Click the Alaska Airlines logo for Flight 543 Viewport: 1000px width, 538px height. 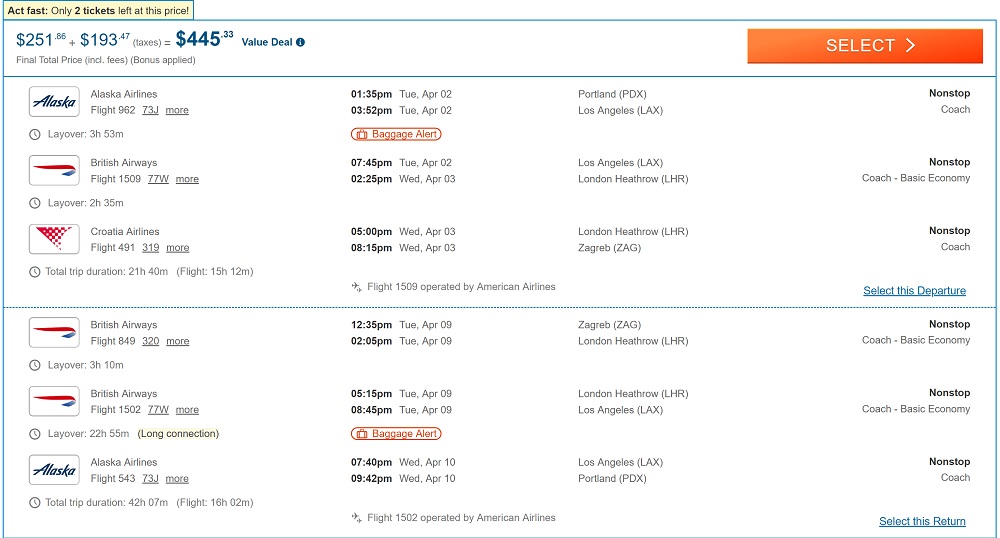point(54,470)
